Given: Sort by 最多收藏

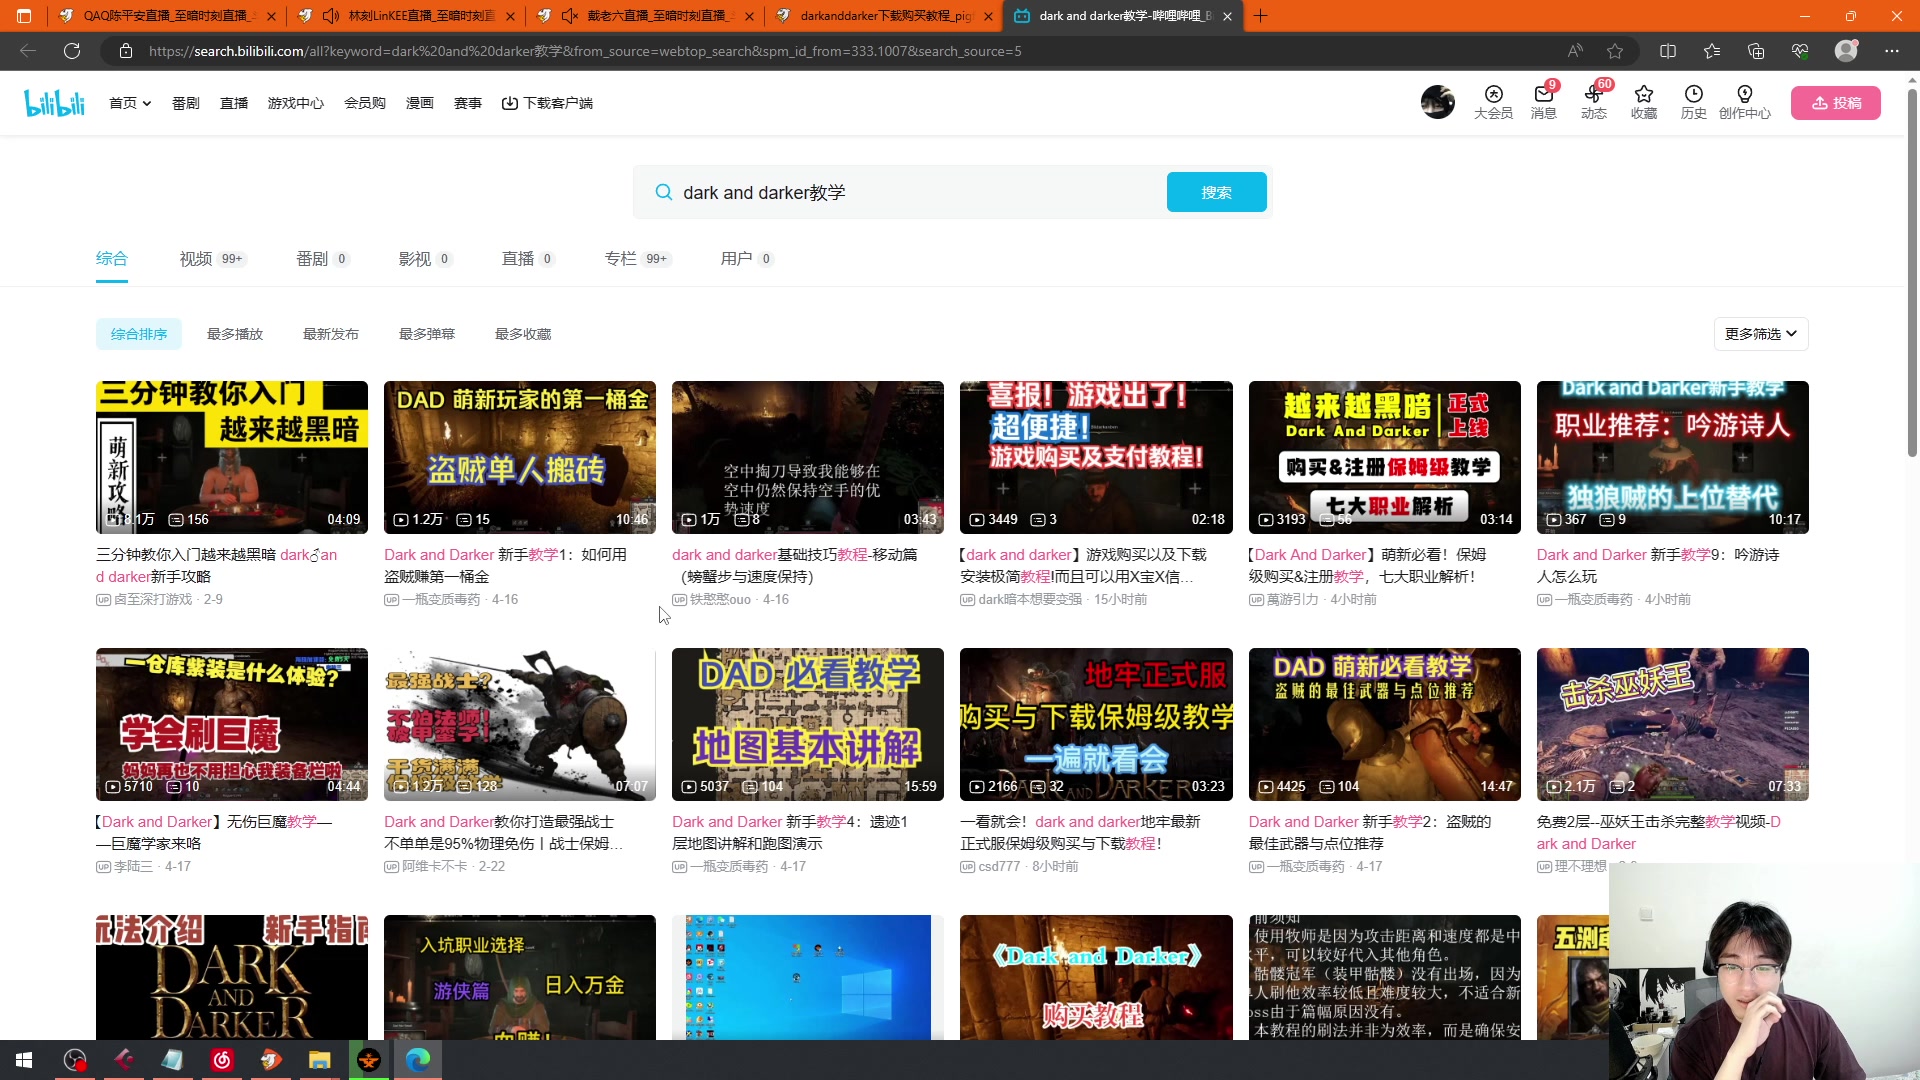Looking at the screenshot, I should point(523,334).
